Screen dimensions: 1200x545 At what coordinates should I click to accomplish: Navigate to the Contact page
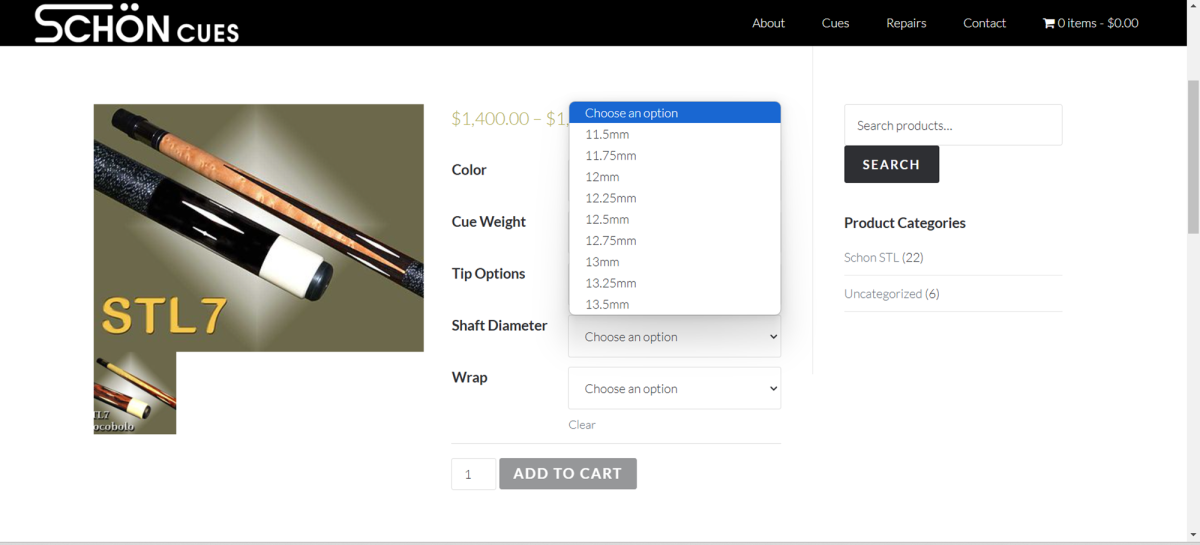(x=984, y=23)
